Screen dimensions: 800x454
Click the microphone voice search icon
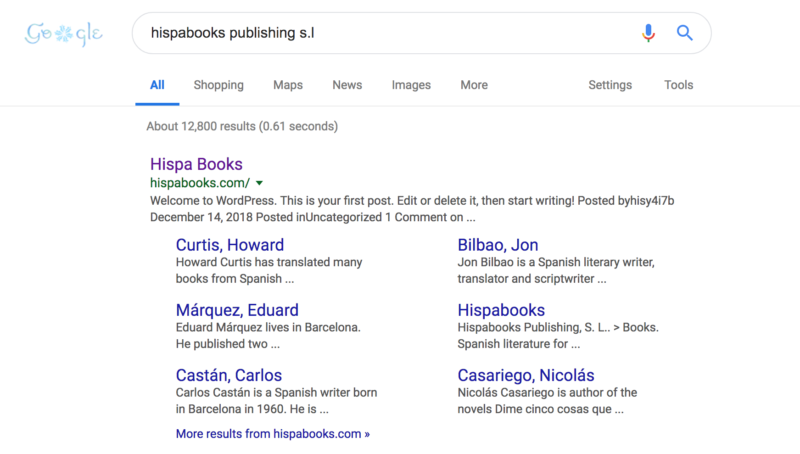pyautogui.click(x=648, y=33)
